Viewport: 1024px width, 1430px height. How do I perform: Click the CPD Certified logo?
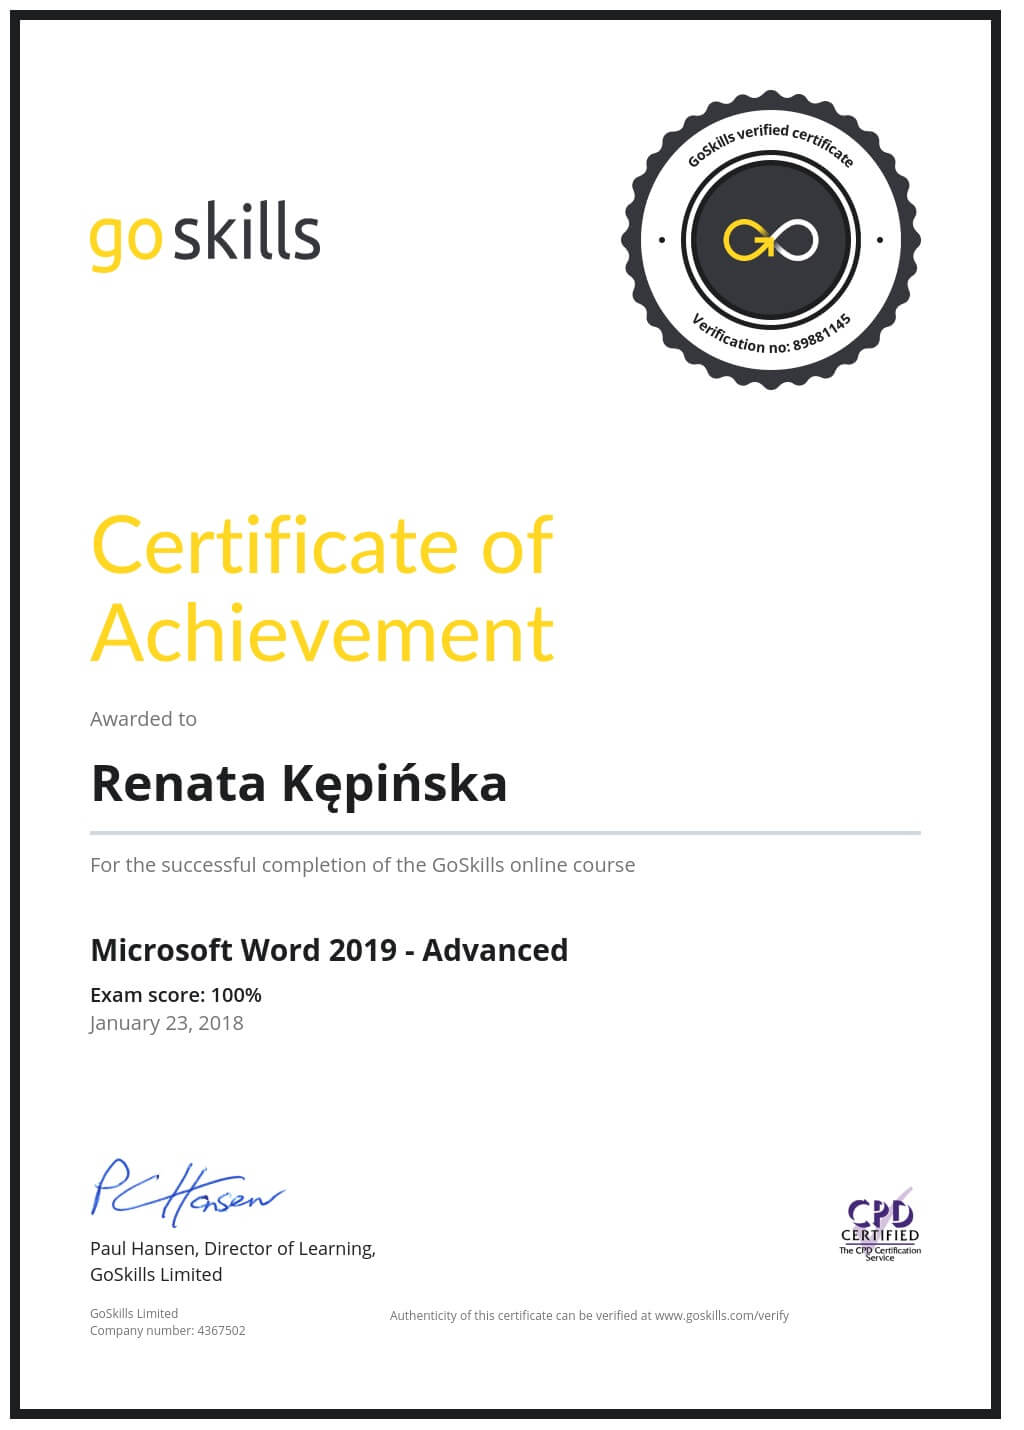coord(880,1225)
